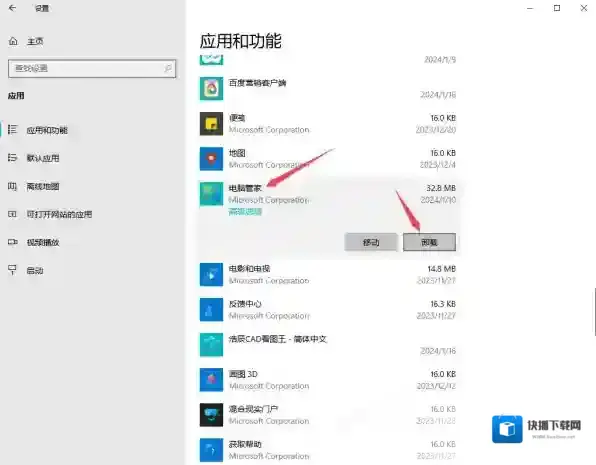
Task: Click the 2024/1/9 date of the first listed app
Action: [x=440, y=59]
